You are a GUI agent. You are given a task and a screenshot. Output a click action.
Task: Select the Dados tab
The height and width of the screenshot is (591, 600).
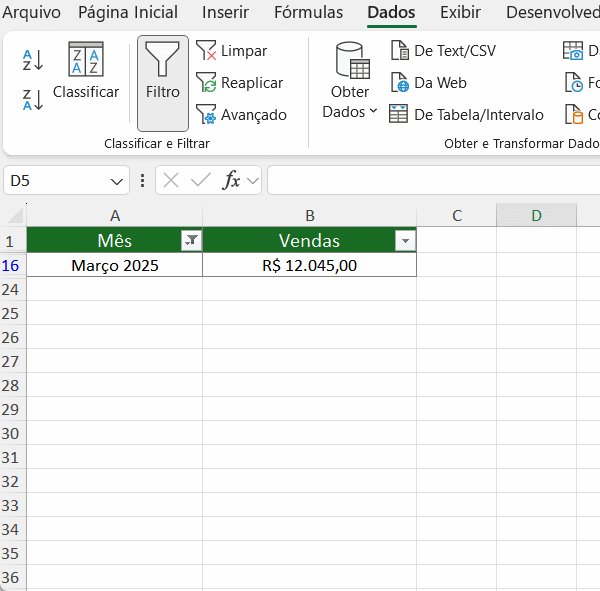pyautogui.click(x=391, y=12)
